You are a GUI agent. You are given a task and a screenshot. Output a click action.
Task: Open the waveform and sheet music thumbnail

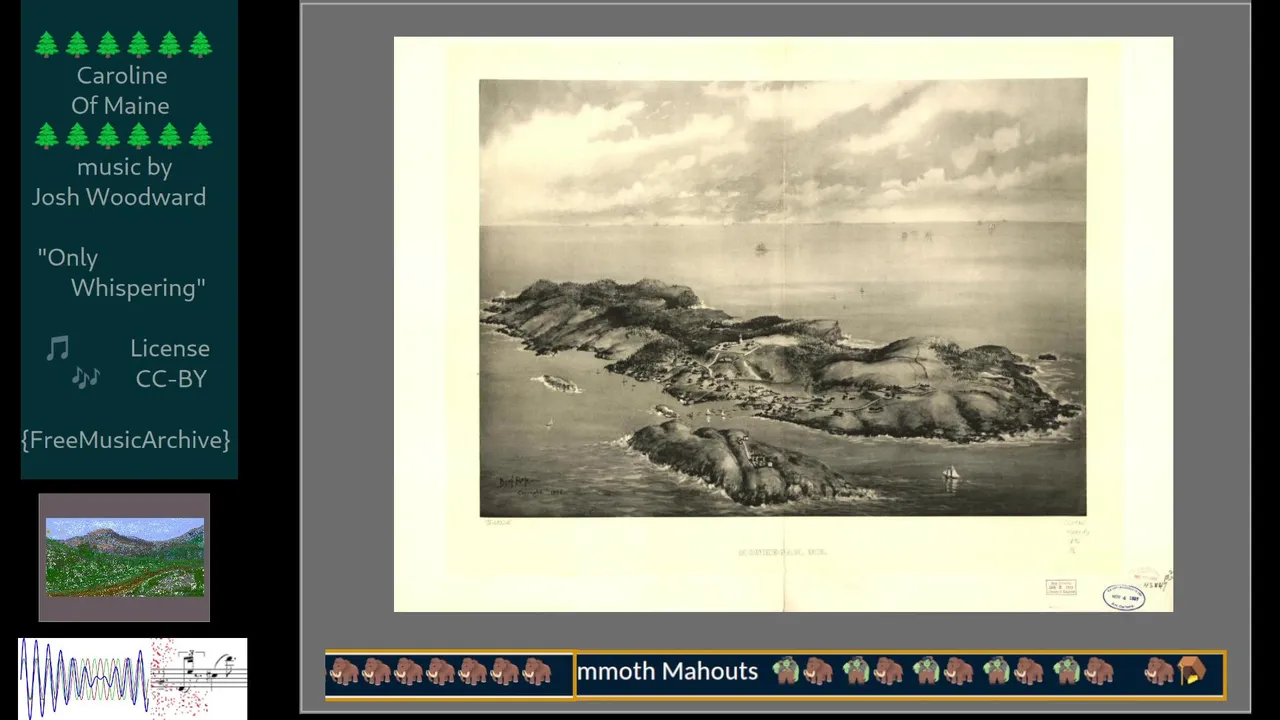coord(133,678)
